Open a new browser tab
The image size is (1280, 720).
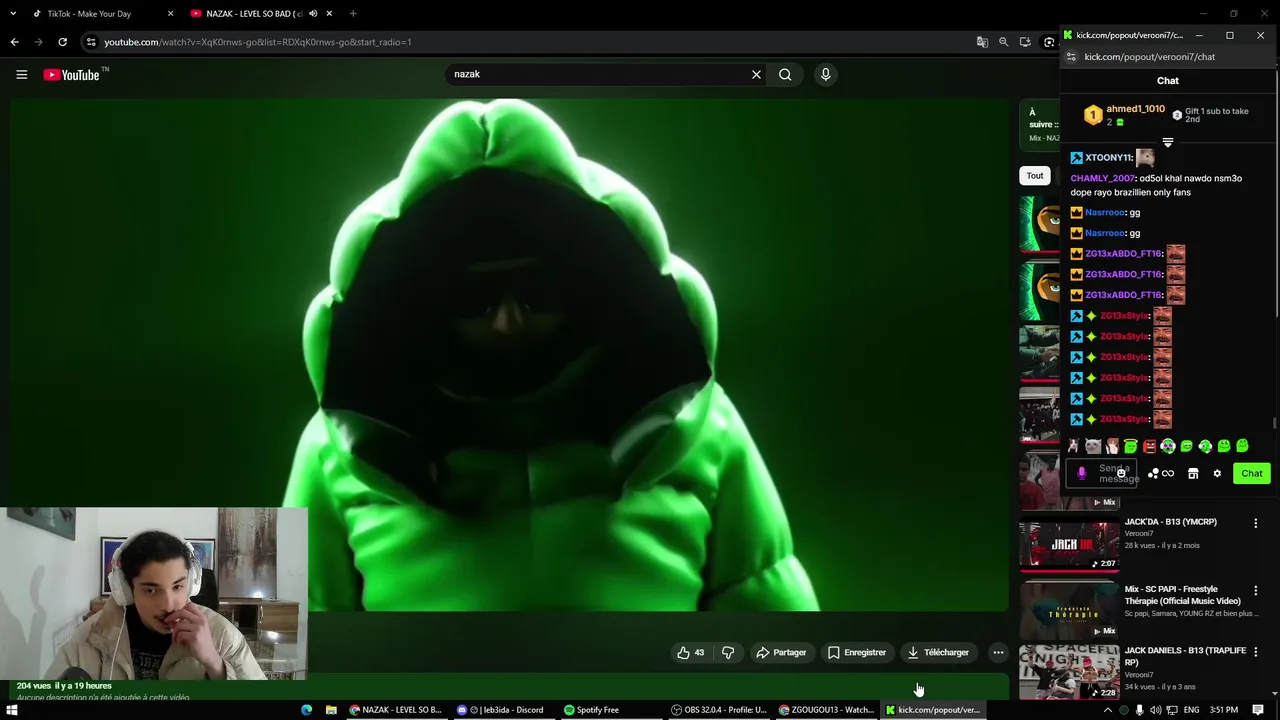pyautogui.click(x=353, y=14)
